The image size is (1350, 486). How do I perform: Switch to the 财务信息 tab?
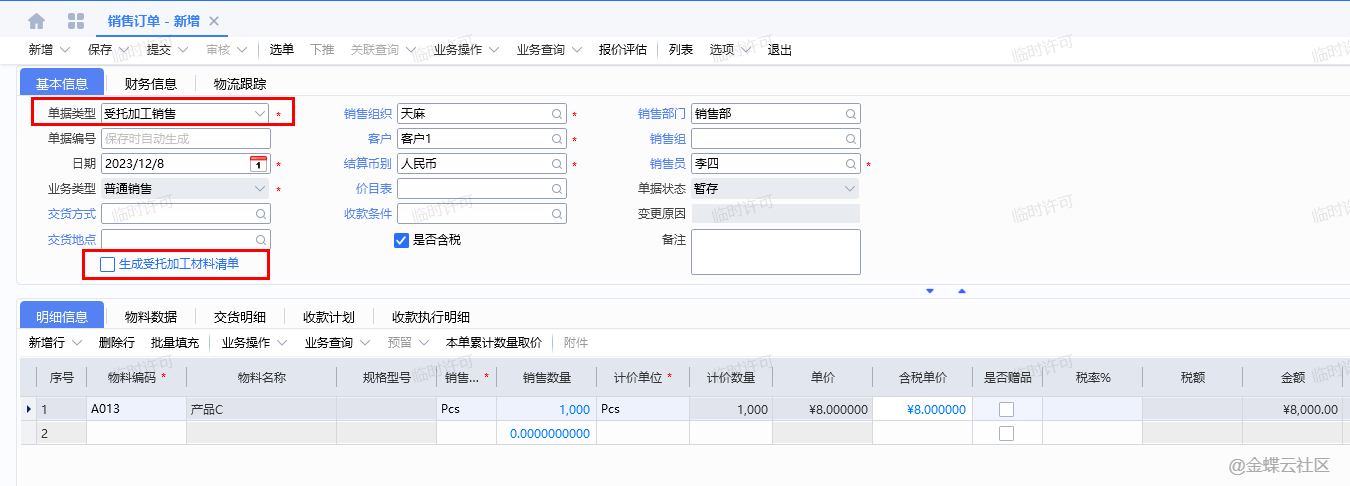(151, 84)
